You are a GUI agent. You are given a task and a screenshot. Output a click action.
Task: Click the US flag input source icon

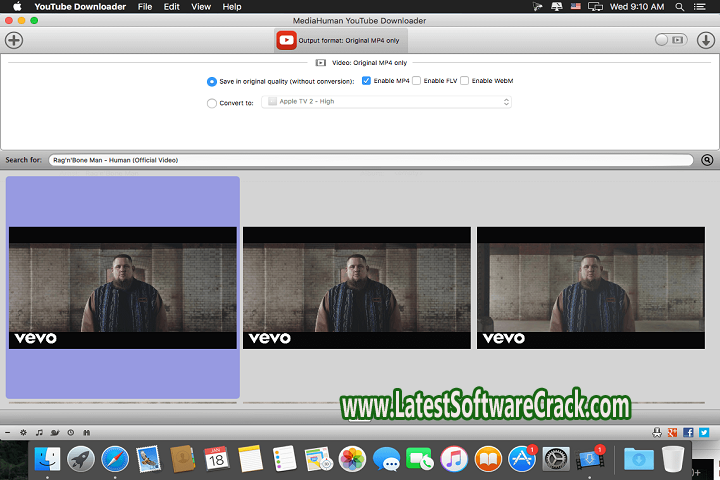click(x=575, y=6)
